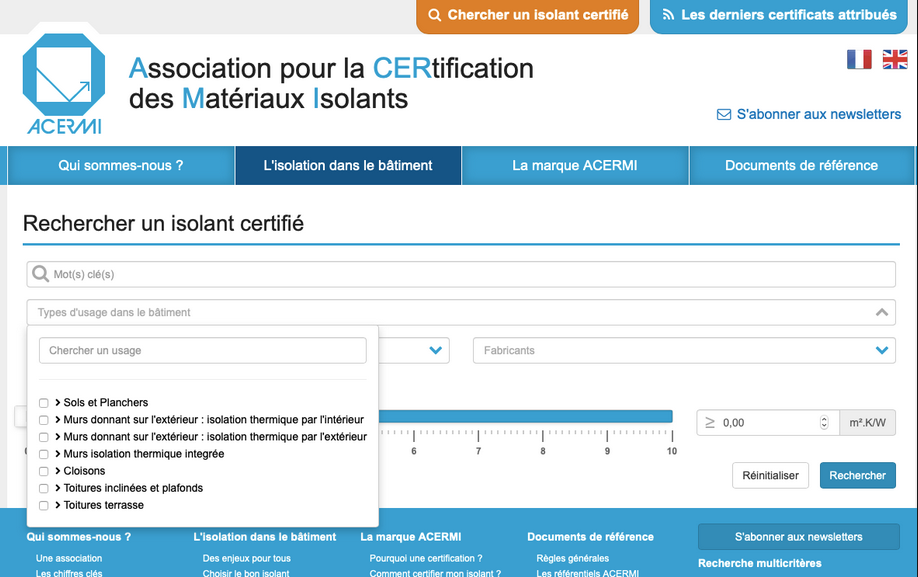Viewport: 918px width, 577px height.
Task: Check Murs isolation thermique par l'extérieur box
Action: coord(44,437)
